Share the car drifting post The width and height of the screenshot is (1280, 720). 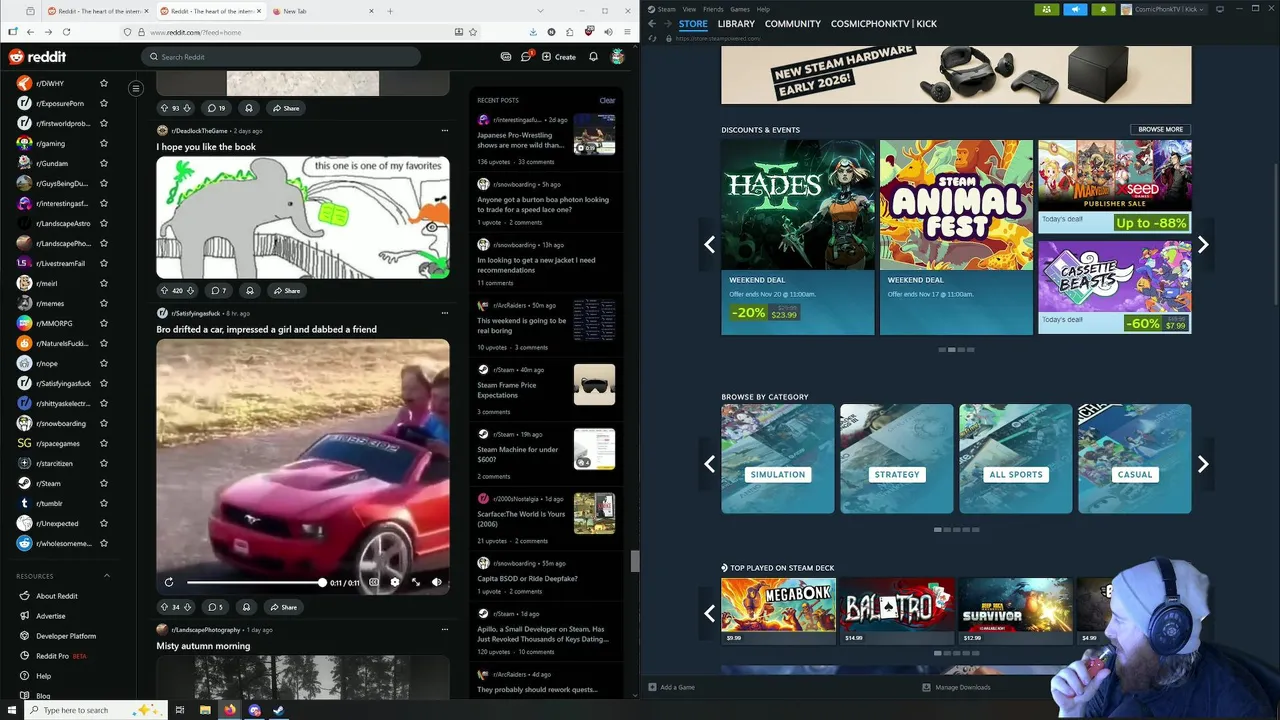point(284,607)
